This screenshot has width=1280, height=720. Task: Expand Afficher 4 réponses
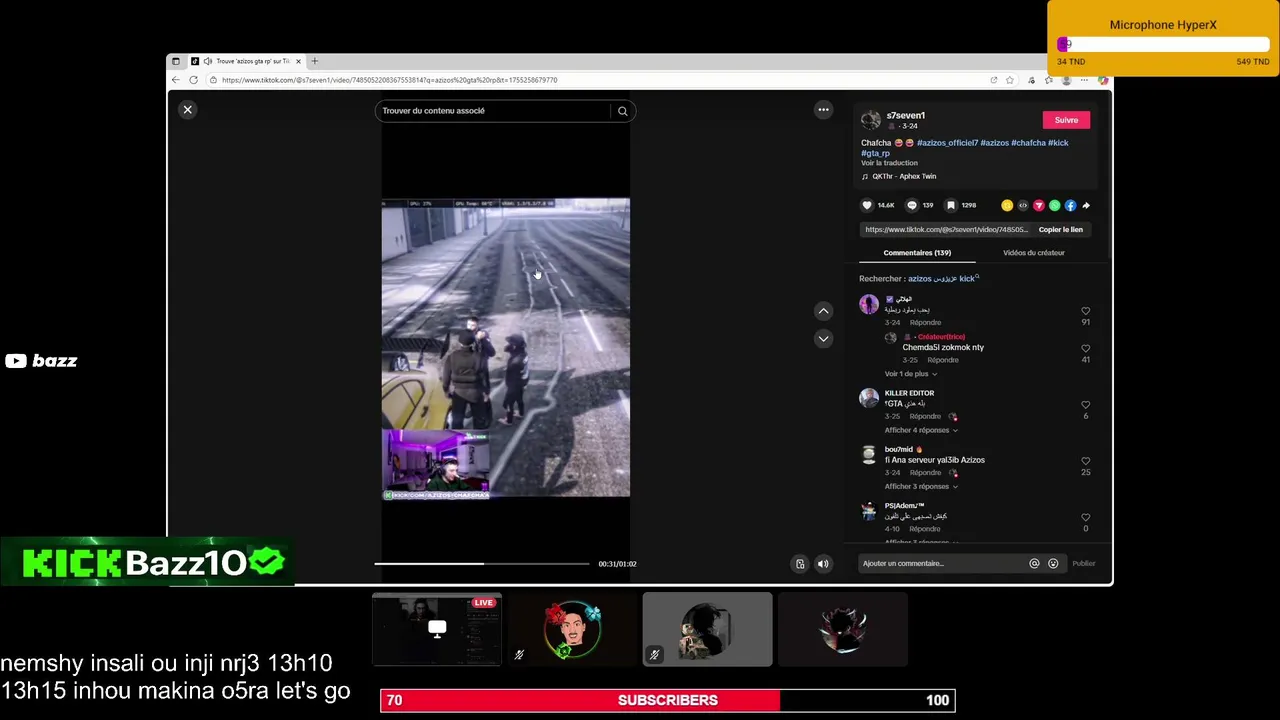tap(921, 430)
